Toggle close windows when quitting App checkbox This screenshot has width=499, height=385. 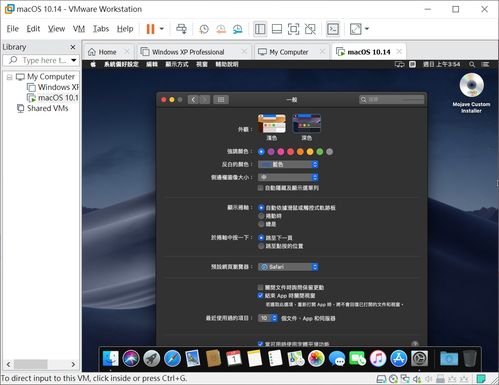(260, 296)
